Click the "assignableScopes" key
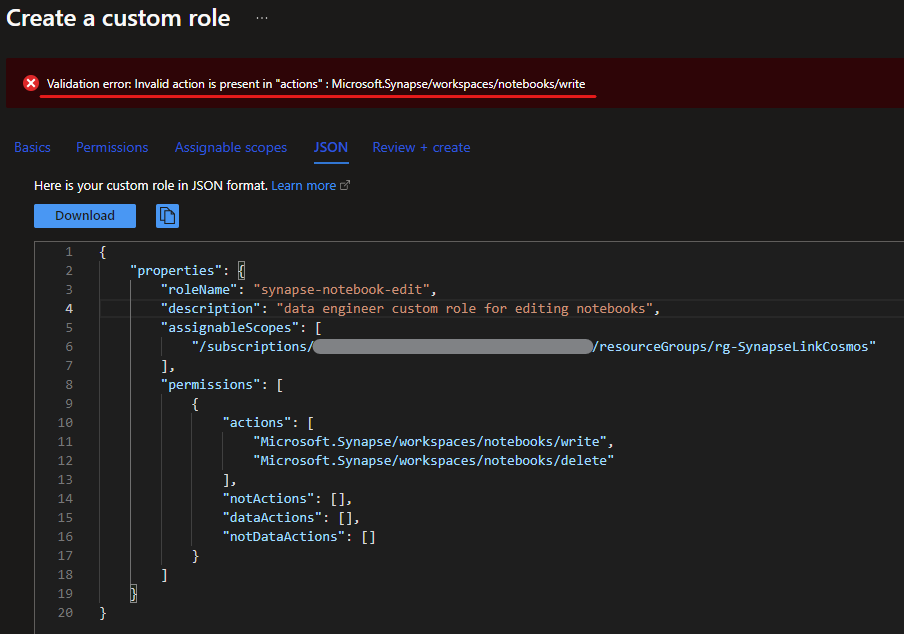Screen dimensions: 904x634 coord(230,327)
